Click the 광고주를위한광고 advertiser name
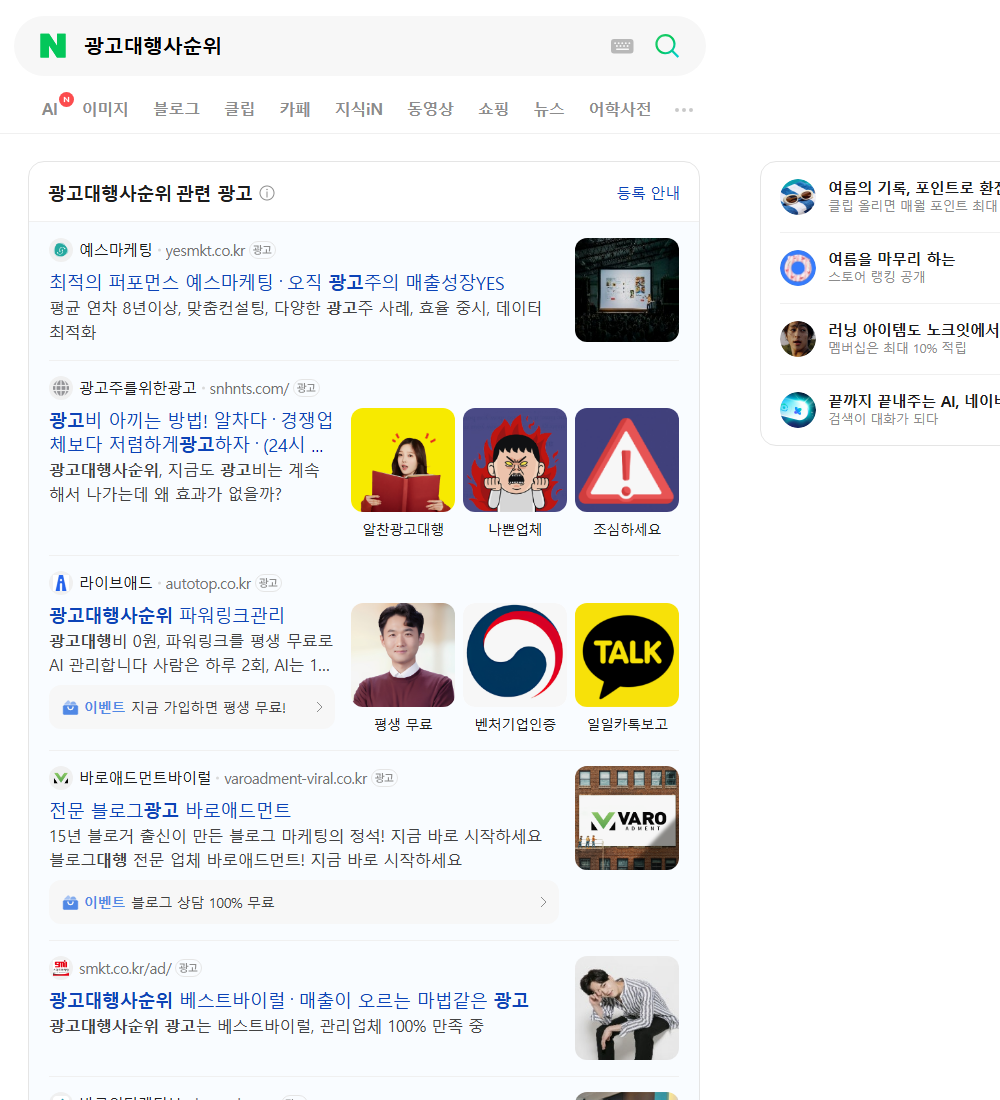The height and width of the screenshot is (1100, 1000). [x=138, y=388]
